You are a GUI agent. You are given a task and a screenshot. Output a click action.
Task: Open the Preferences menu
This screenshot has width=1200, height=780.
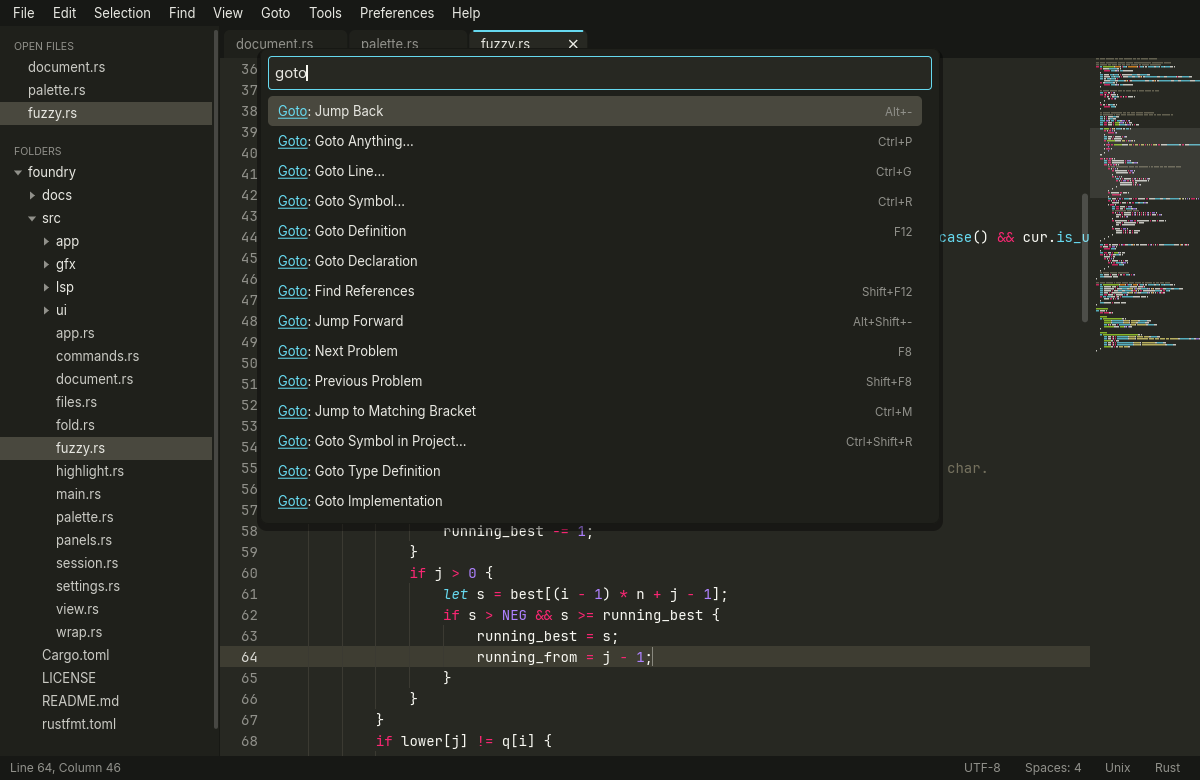pyautogui.click(x=397, y=13)
